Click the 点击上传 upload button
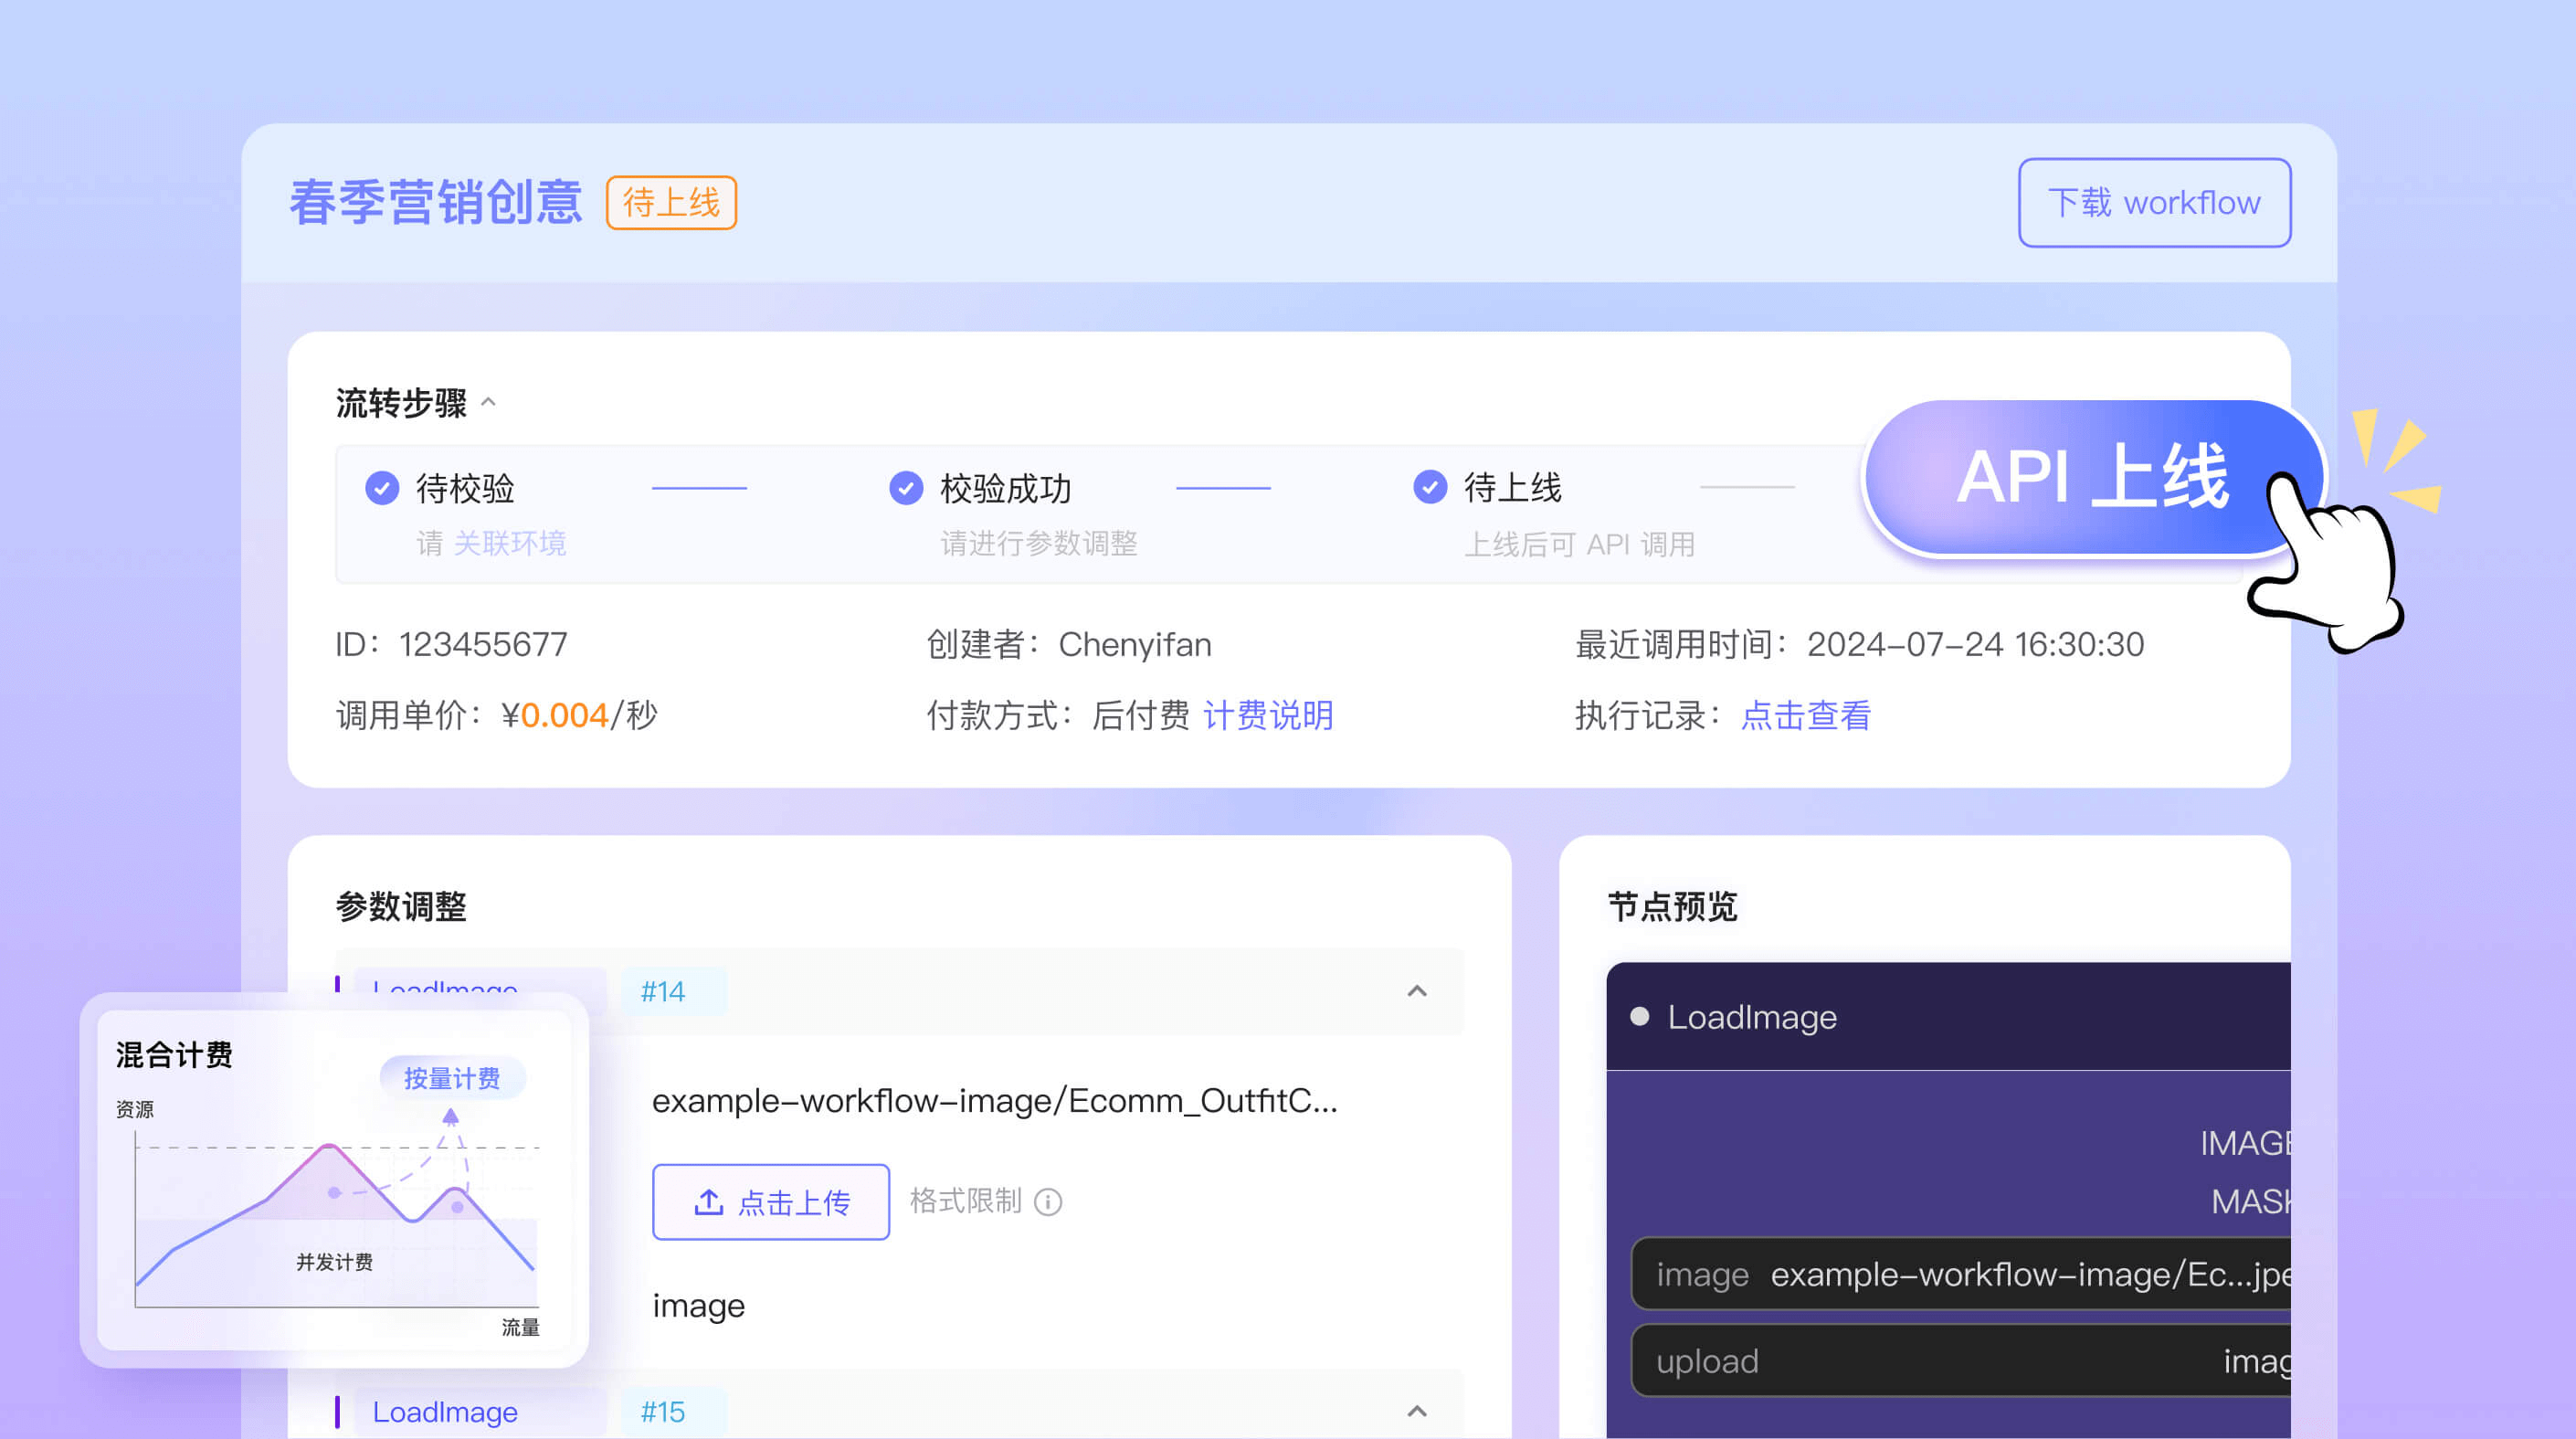2576x1439 pixels. pyautogui.click(x=771, y=1202)
